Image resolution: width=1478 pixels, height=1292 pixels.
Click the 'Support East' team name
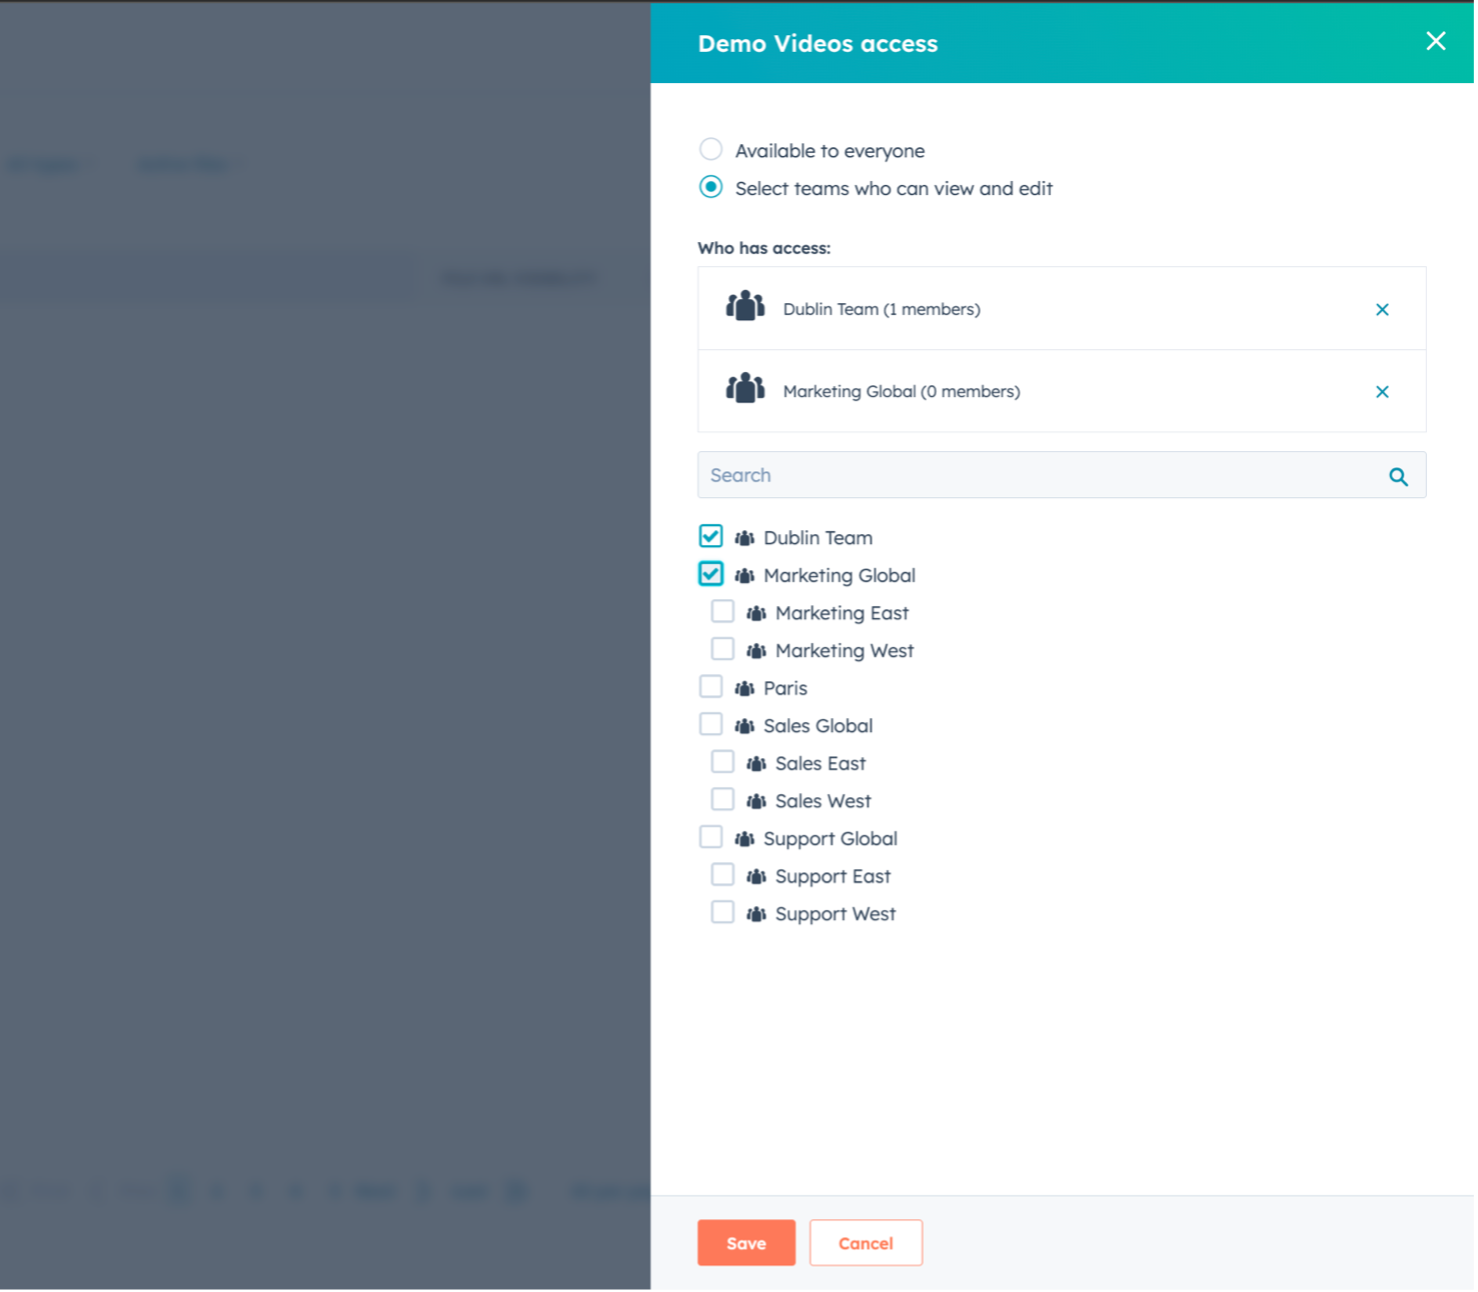(x=835, y=878)
